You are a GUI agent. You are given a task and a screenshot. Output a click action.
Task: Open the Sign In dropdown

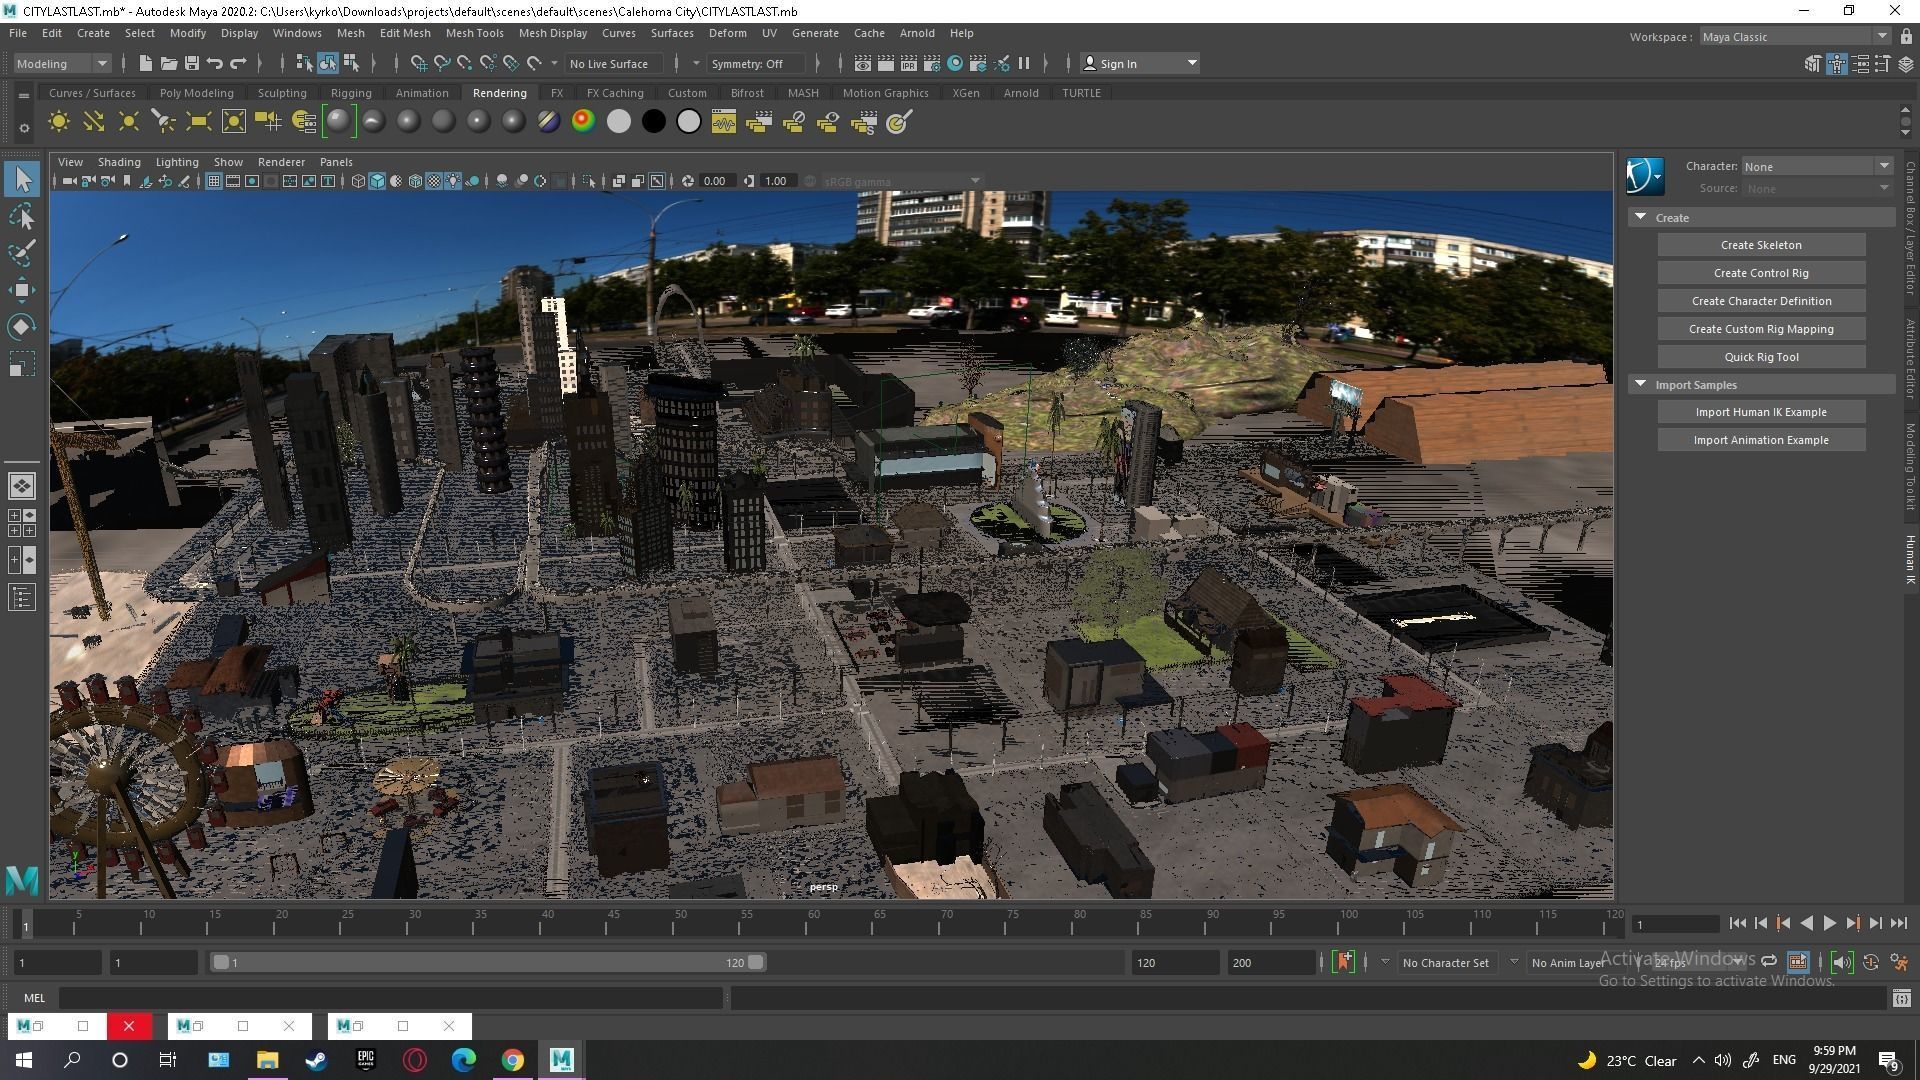(x=1140, y=63)
